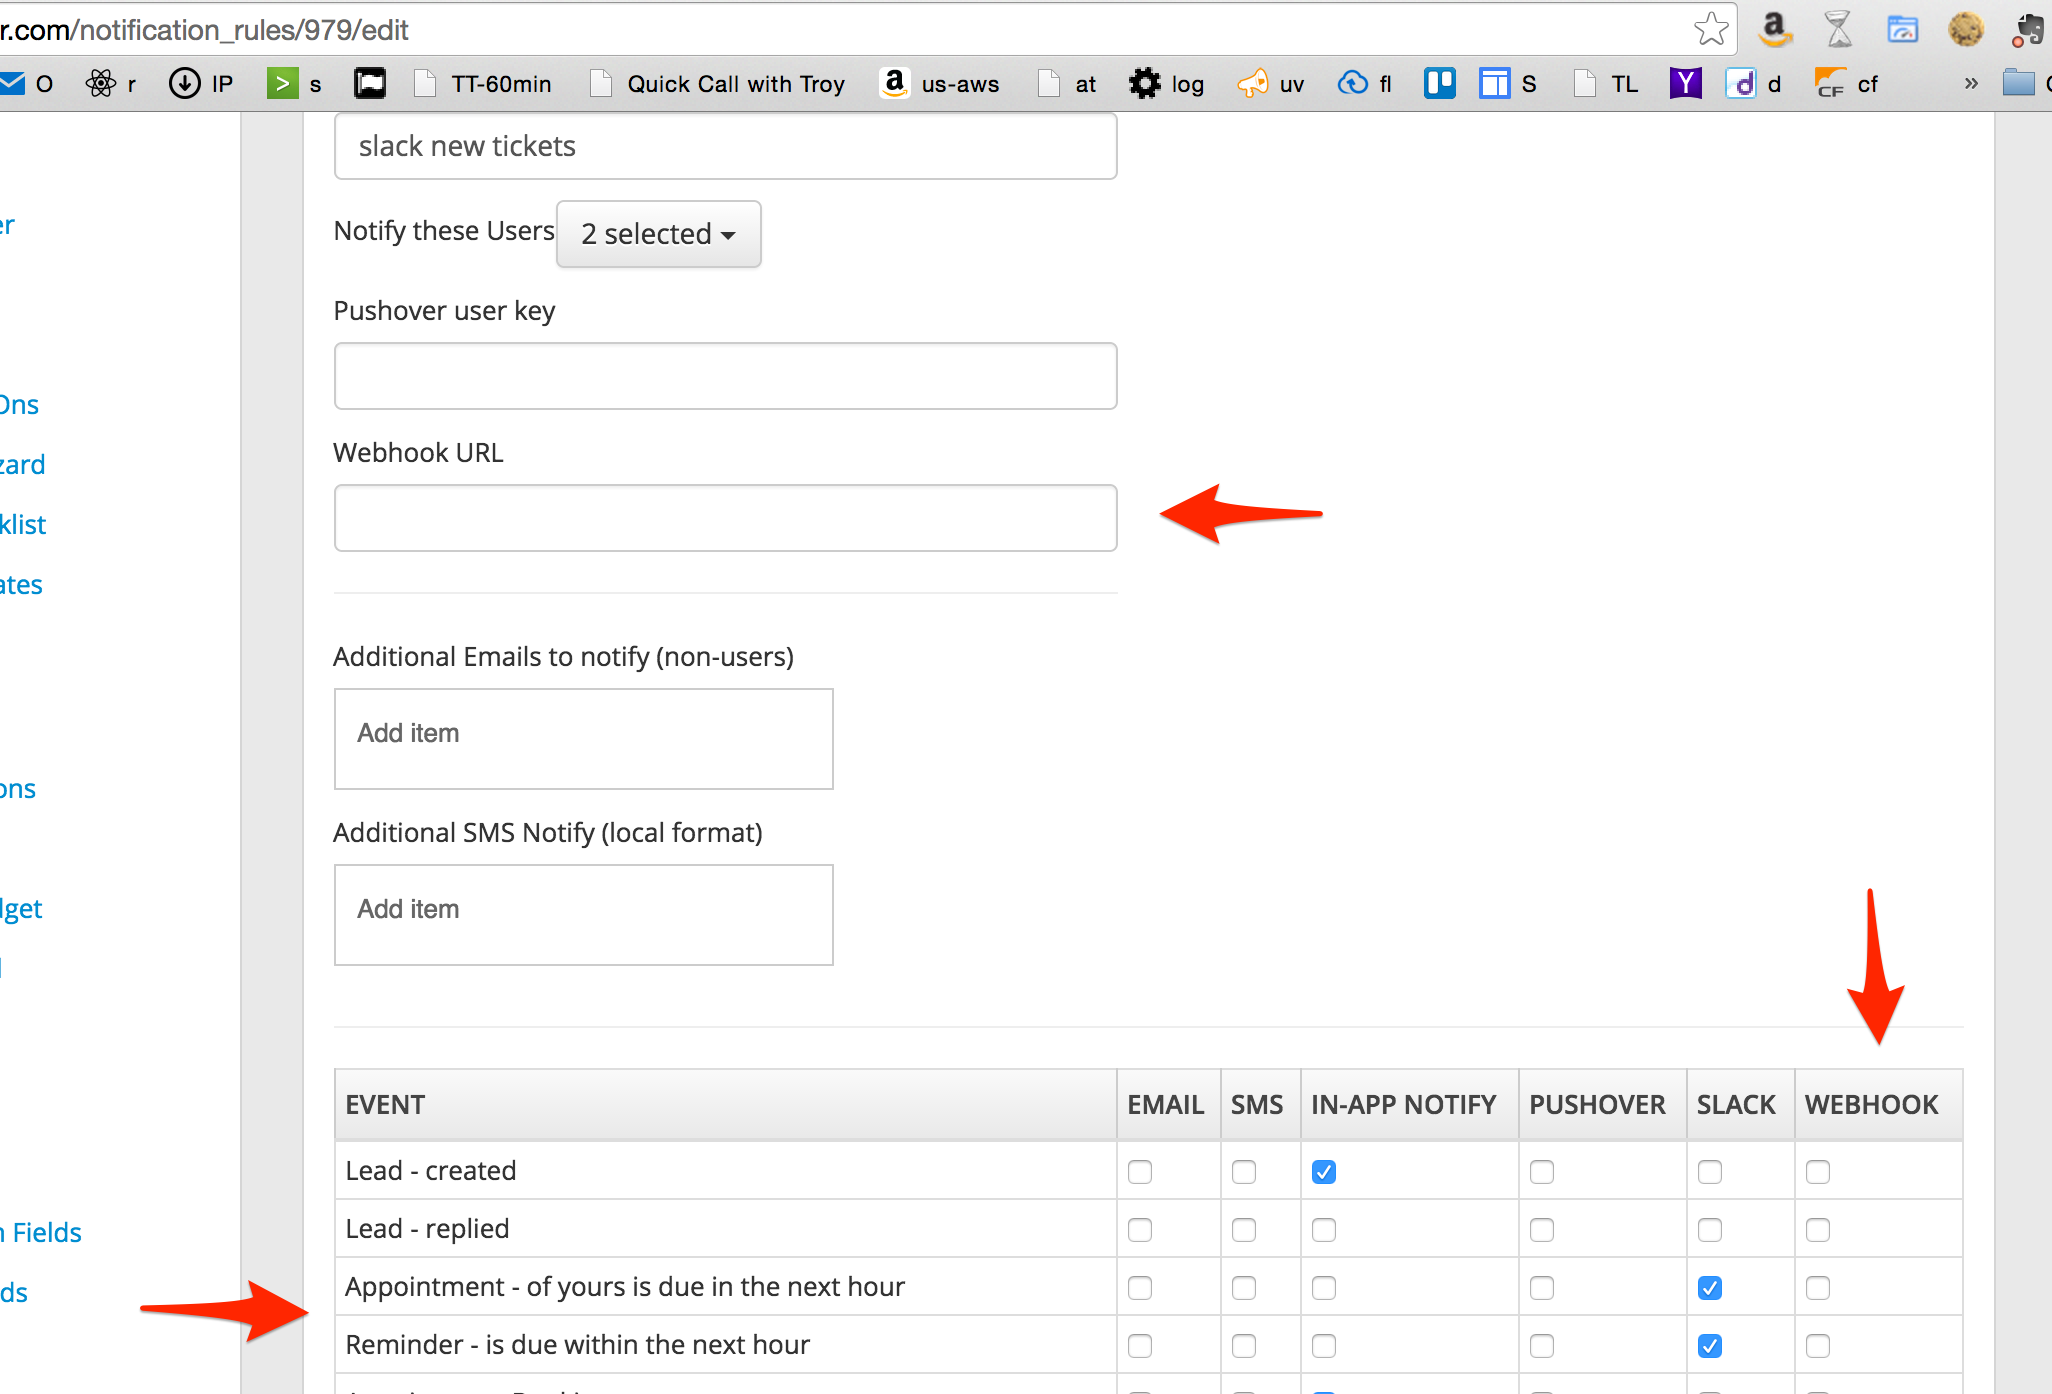
Task: Open the Notify these Users dropdown
Action: pyautogui.click(x=658, y=234)
